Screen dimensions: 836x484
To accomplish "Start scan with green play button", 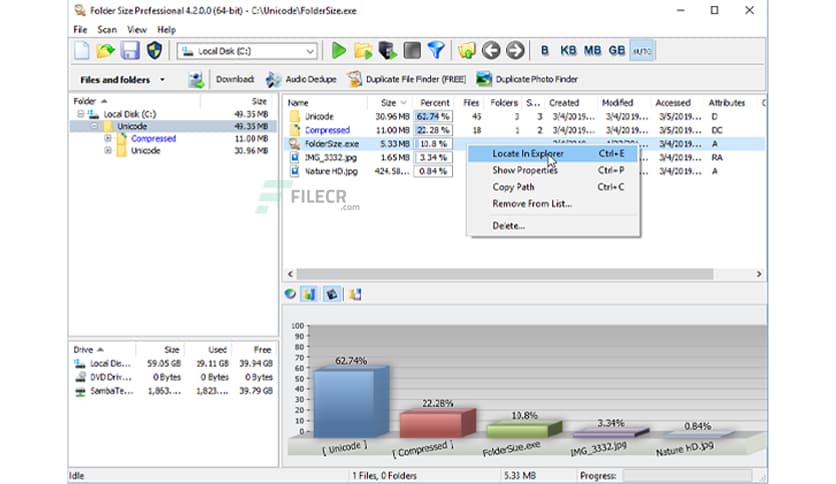I will (338, 51).
